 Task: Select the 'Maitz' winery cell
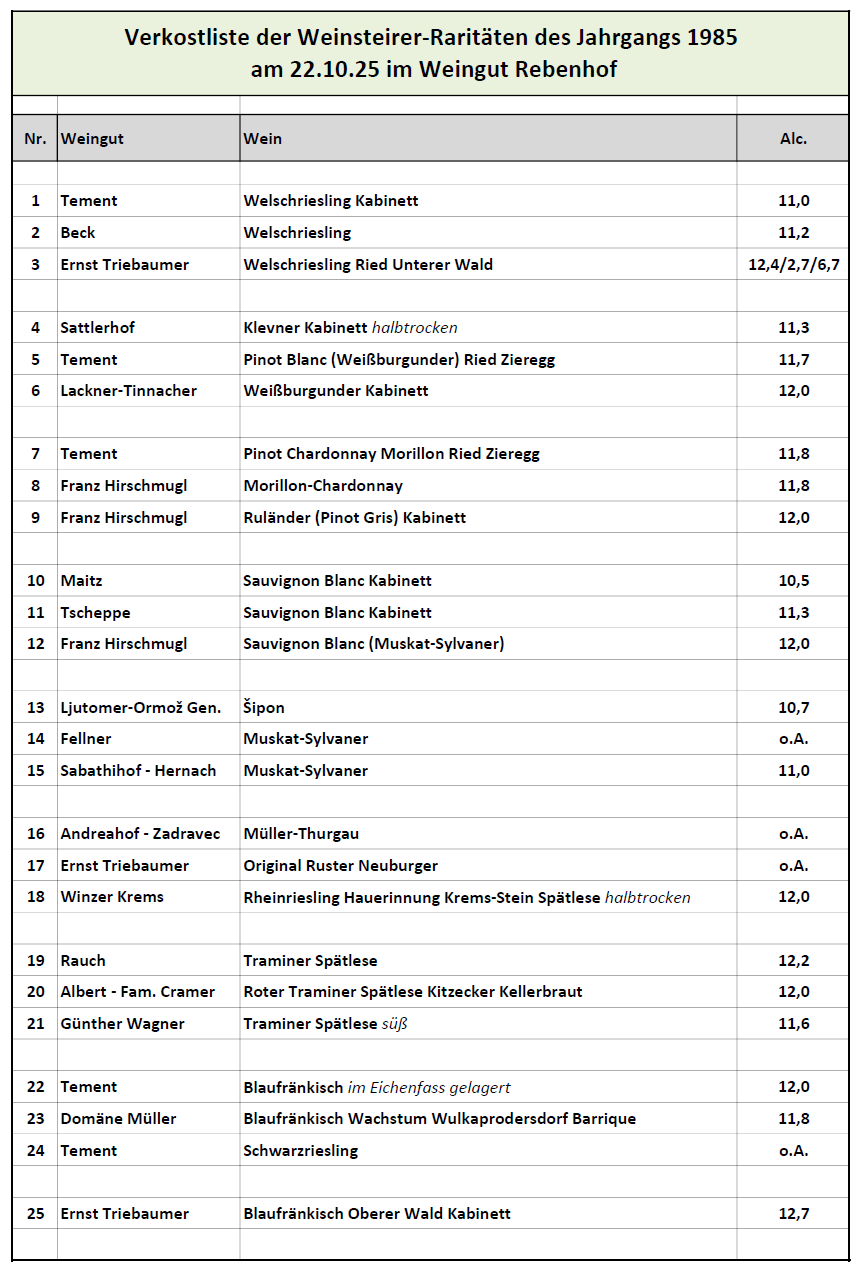click(x=81, y=581)
